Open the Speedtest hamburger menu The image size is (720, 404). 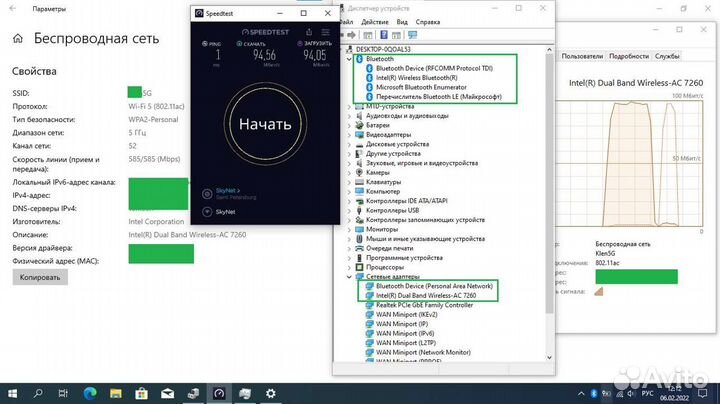(326, 32)
